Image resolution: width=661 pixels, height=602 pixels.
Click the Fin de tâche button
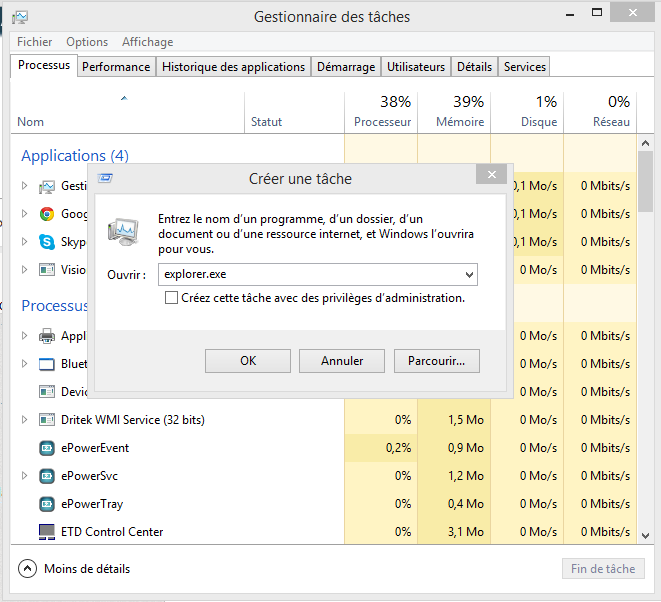tap(603, 569)
